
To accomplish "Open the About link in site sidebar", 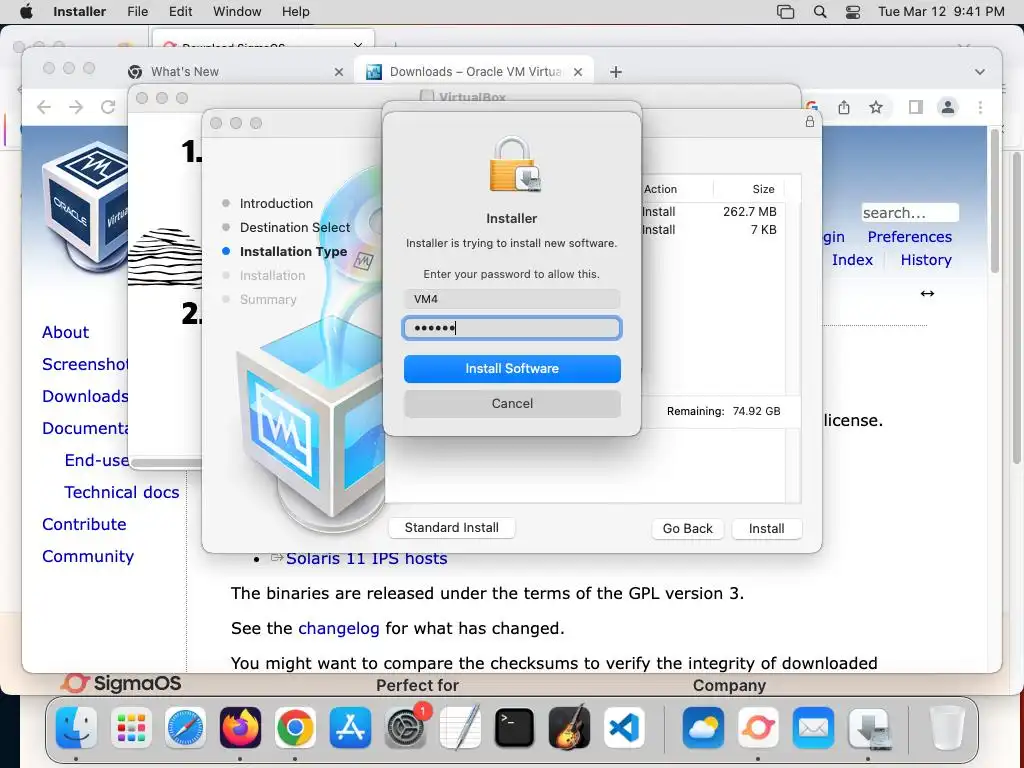I will coord(65,332).
